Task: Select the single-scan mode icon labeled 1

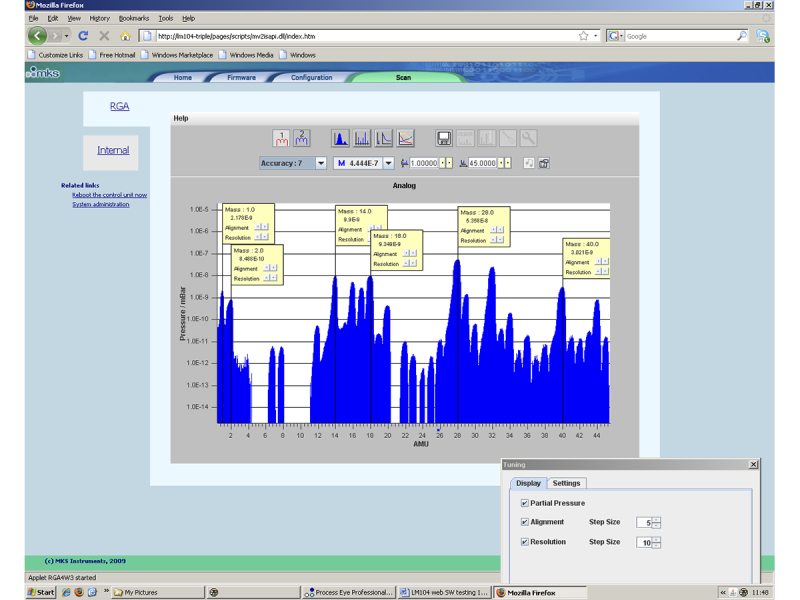Action: (x=282, y=138)
